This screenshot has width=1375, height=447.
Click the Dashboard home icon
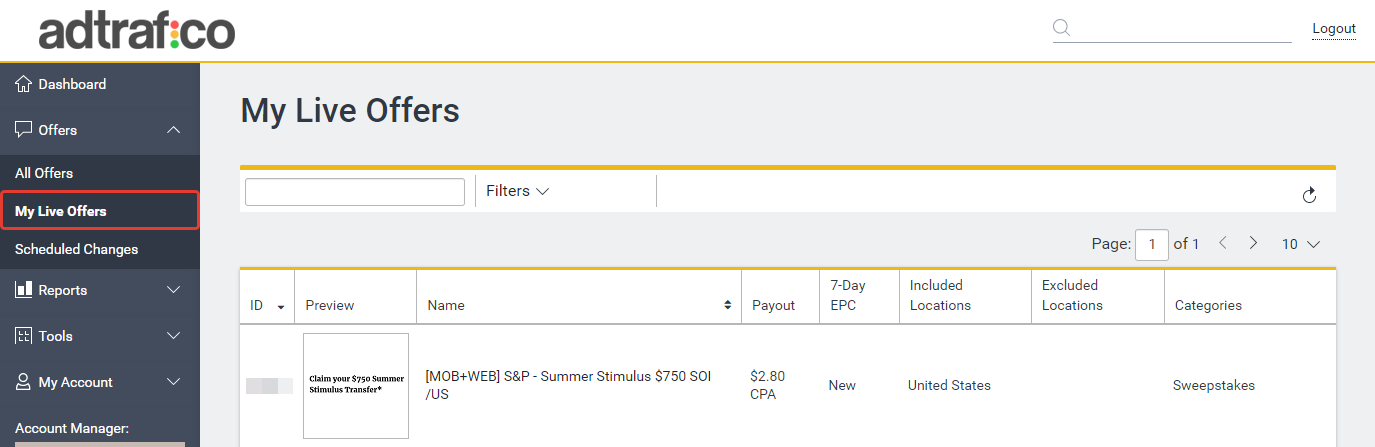point(24,84)
